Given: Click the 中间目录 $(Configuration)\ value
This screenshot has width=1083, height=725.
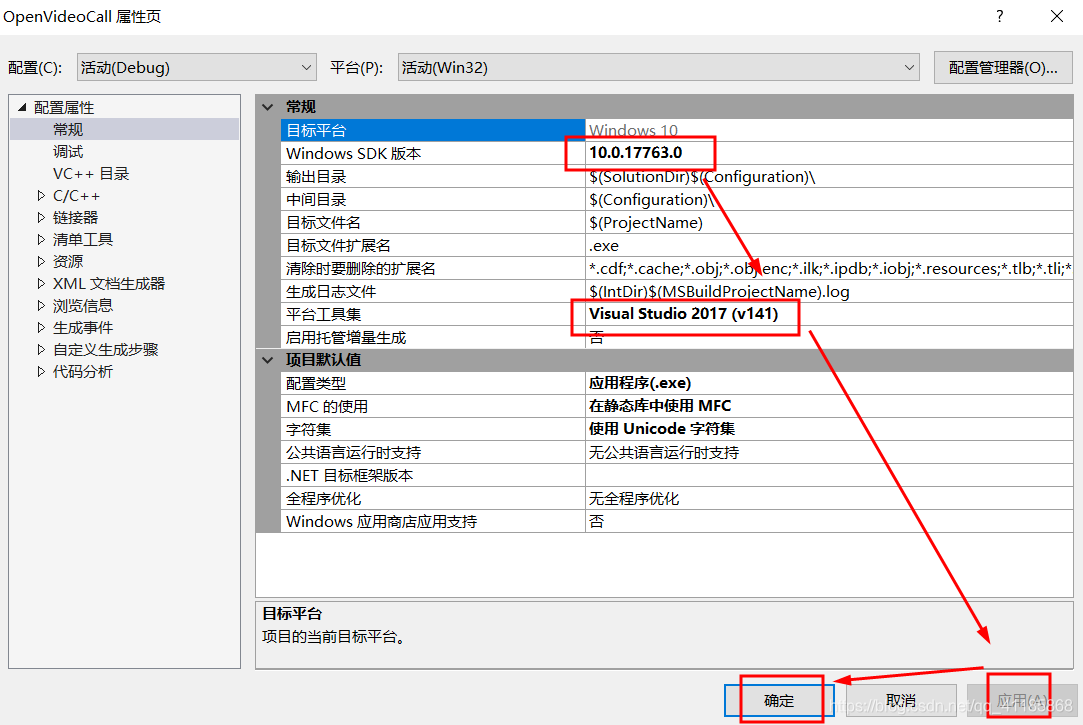Looking at the screenshot, I should click(x=829, y=199).
